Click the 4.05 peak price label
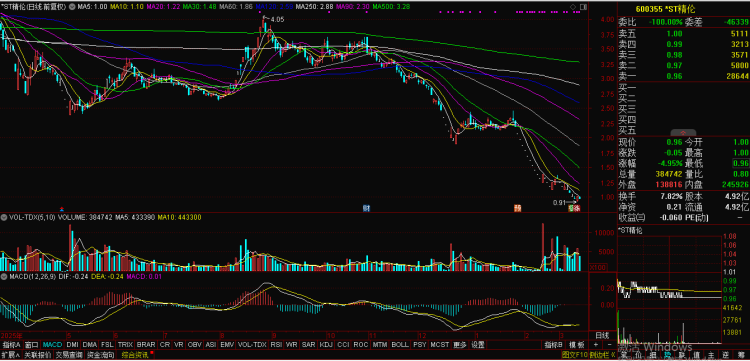The height and width of the screenshot is (361, 750). tap(277, 19)
